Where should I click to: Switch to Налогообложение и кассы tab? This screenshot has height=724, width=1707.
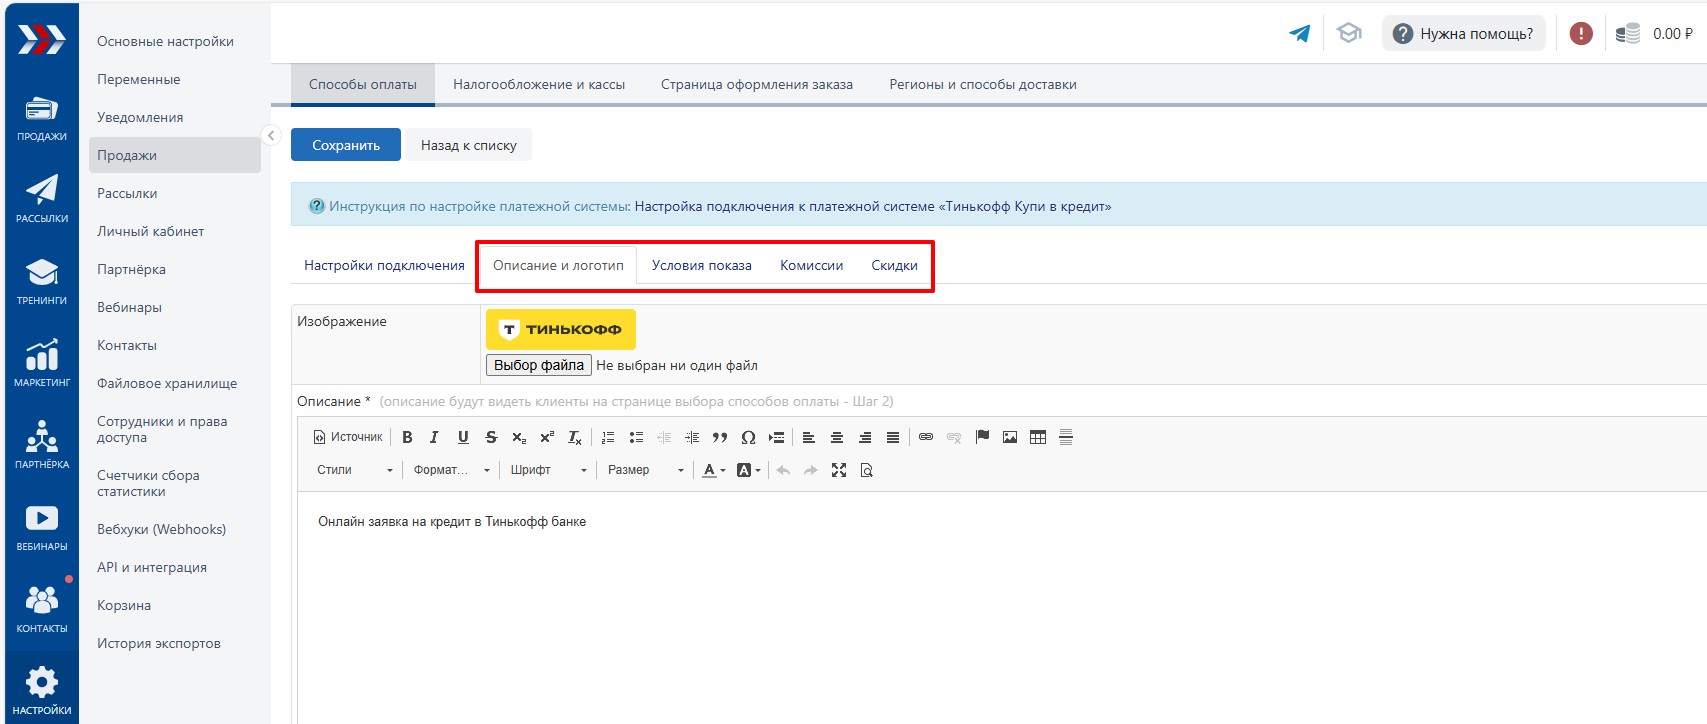coord(539,84)
